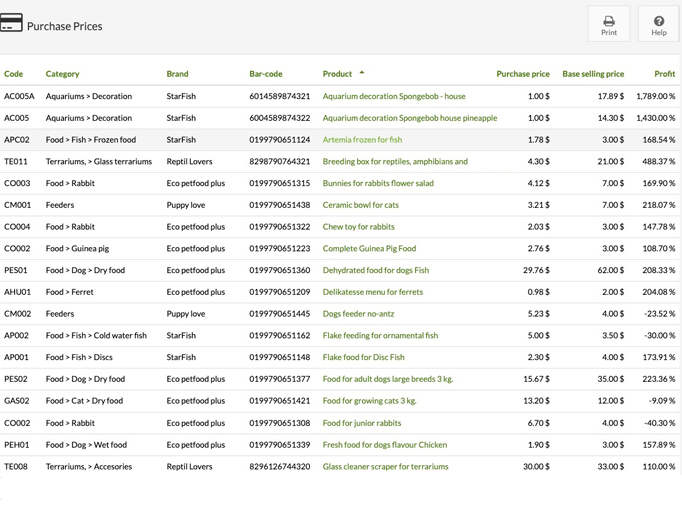
Task: Open Flake food for Disc Fish
Action: click(x=364, y=357)
